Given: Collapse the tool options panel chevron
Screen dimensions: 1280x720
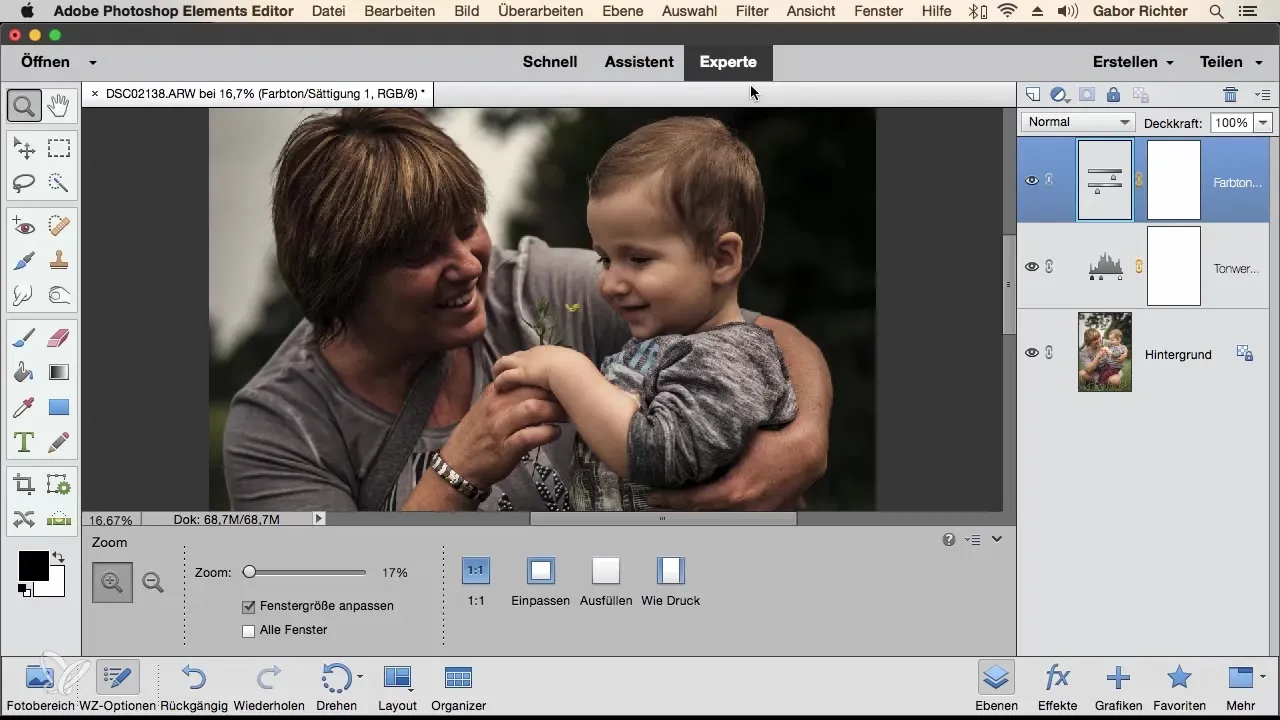Looking at the screenshot, I should point(997,540).
